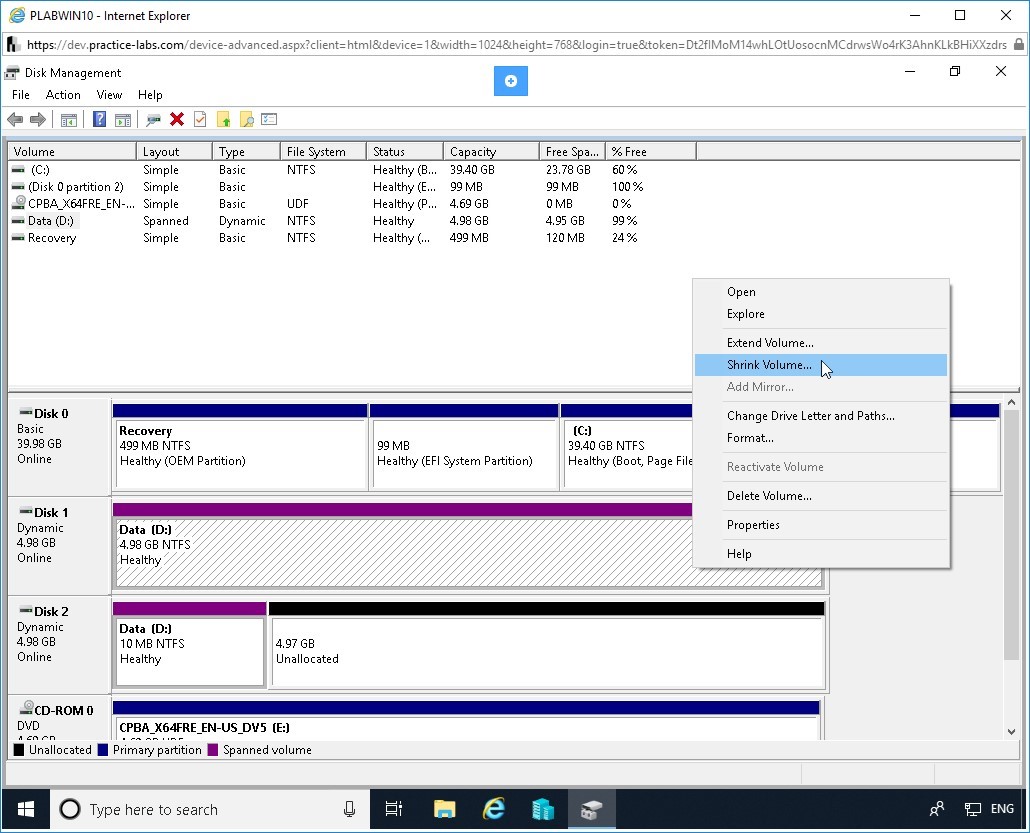Click the yellow folder up-arrow toolbar icon
Image resolution: width=1030 pixels, height=833 pixels.
click(x=224, y=119)
